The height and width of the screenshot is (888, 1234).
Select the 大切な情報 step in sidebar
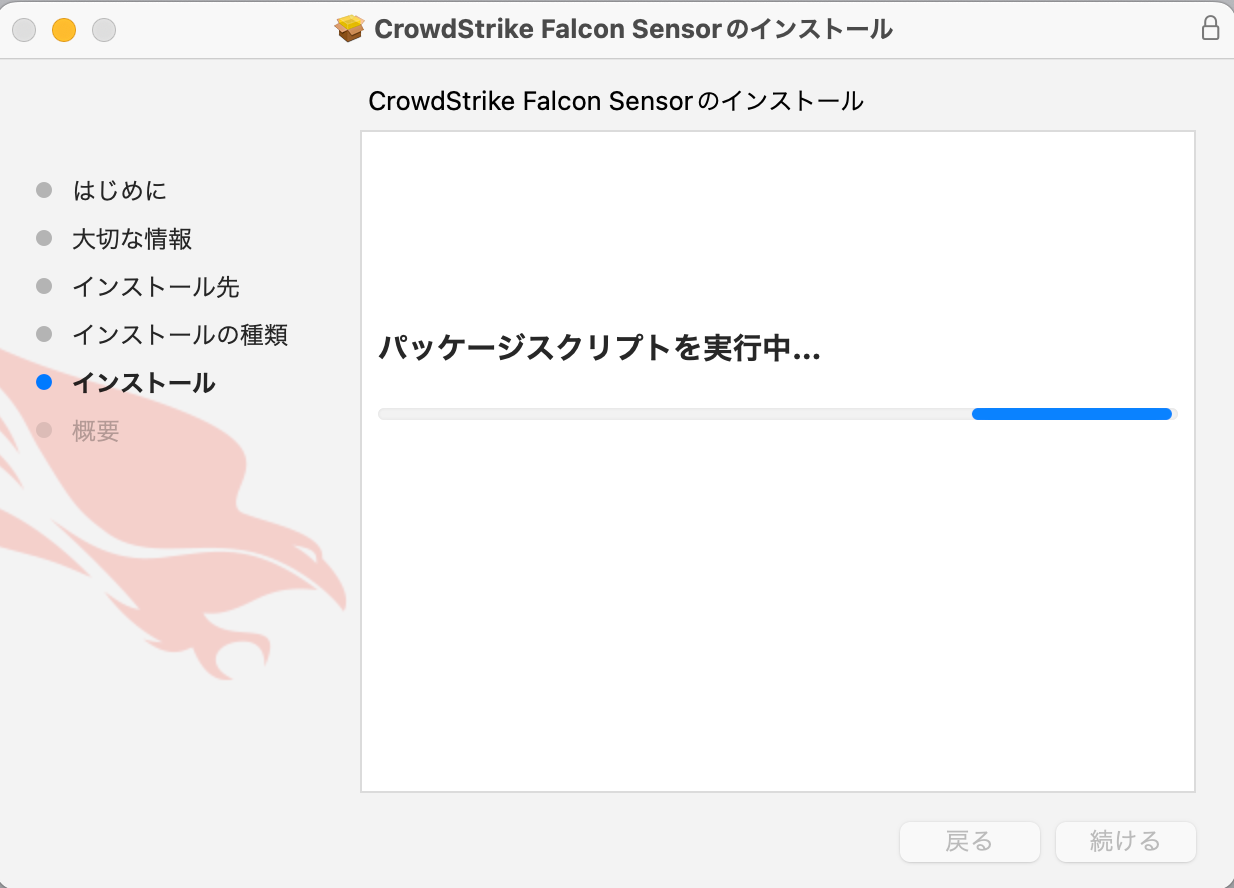(133, 238)
